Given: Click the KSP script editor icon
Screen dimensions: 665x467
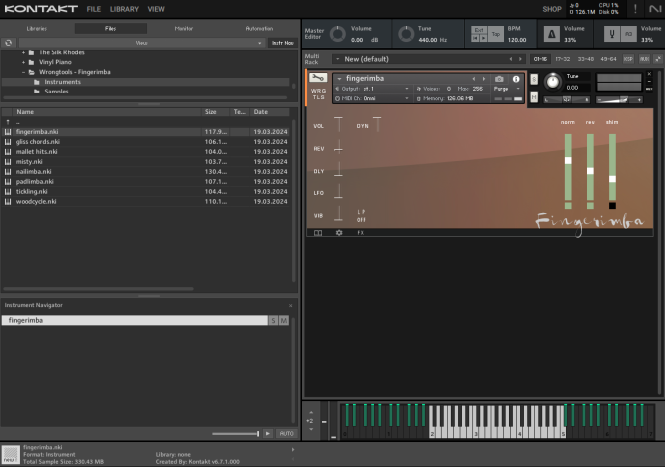Looking at the screenshot, I should 628,59.
